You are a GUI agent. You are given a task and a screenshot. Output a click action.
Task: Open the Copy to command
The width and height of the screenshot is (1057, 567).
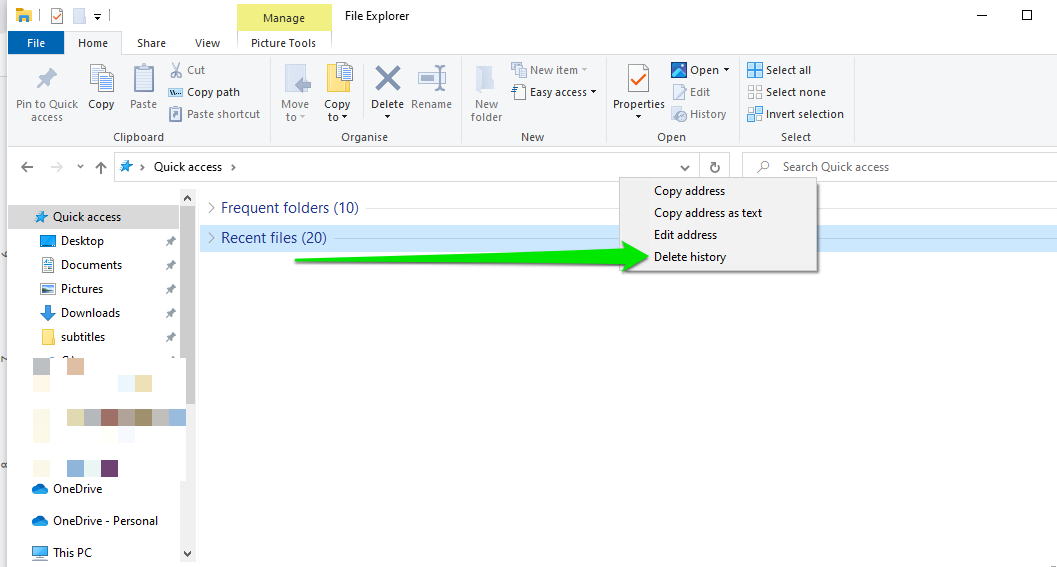(337, 93)
